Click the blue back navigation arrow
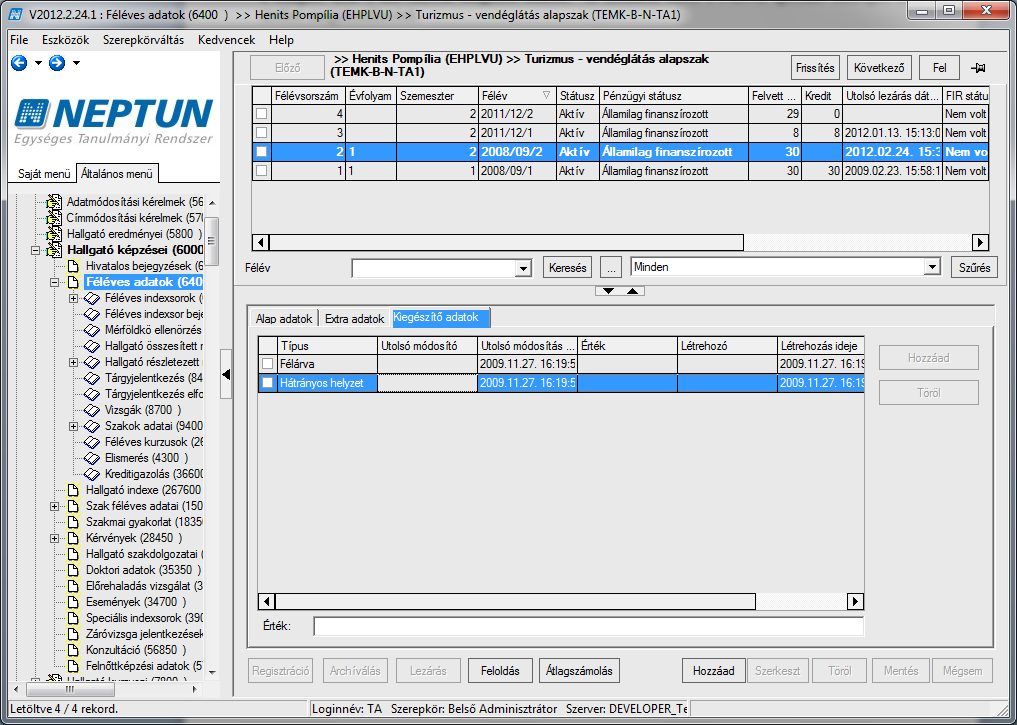The width and height of the screenshot is (1017, 725). pos(19,63)
